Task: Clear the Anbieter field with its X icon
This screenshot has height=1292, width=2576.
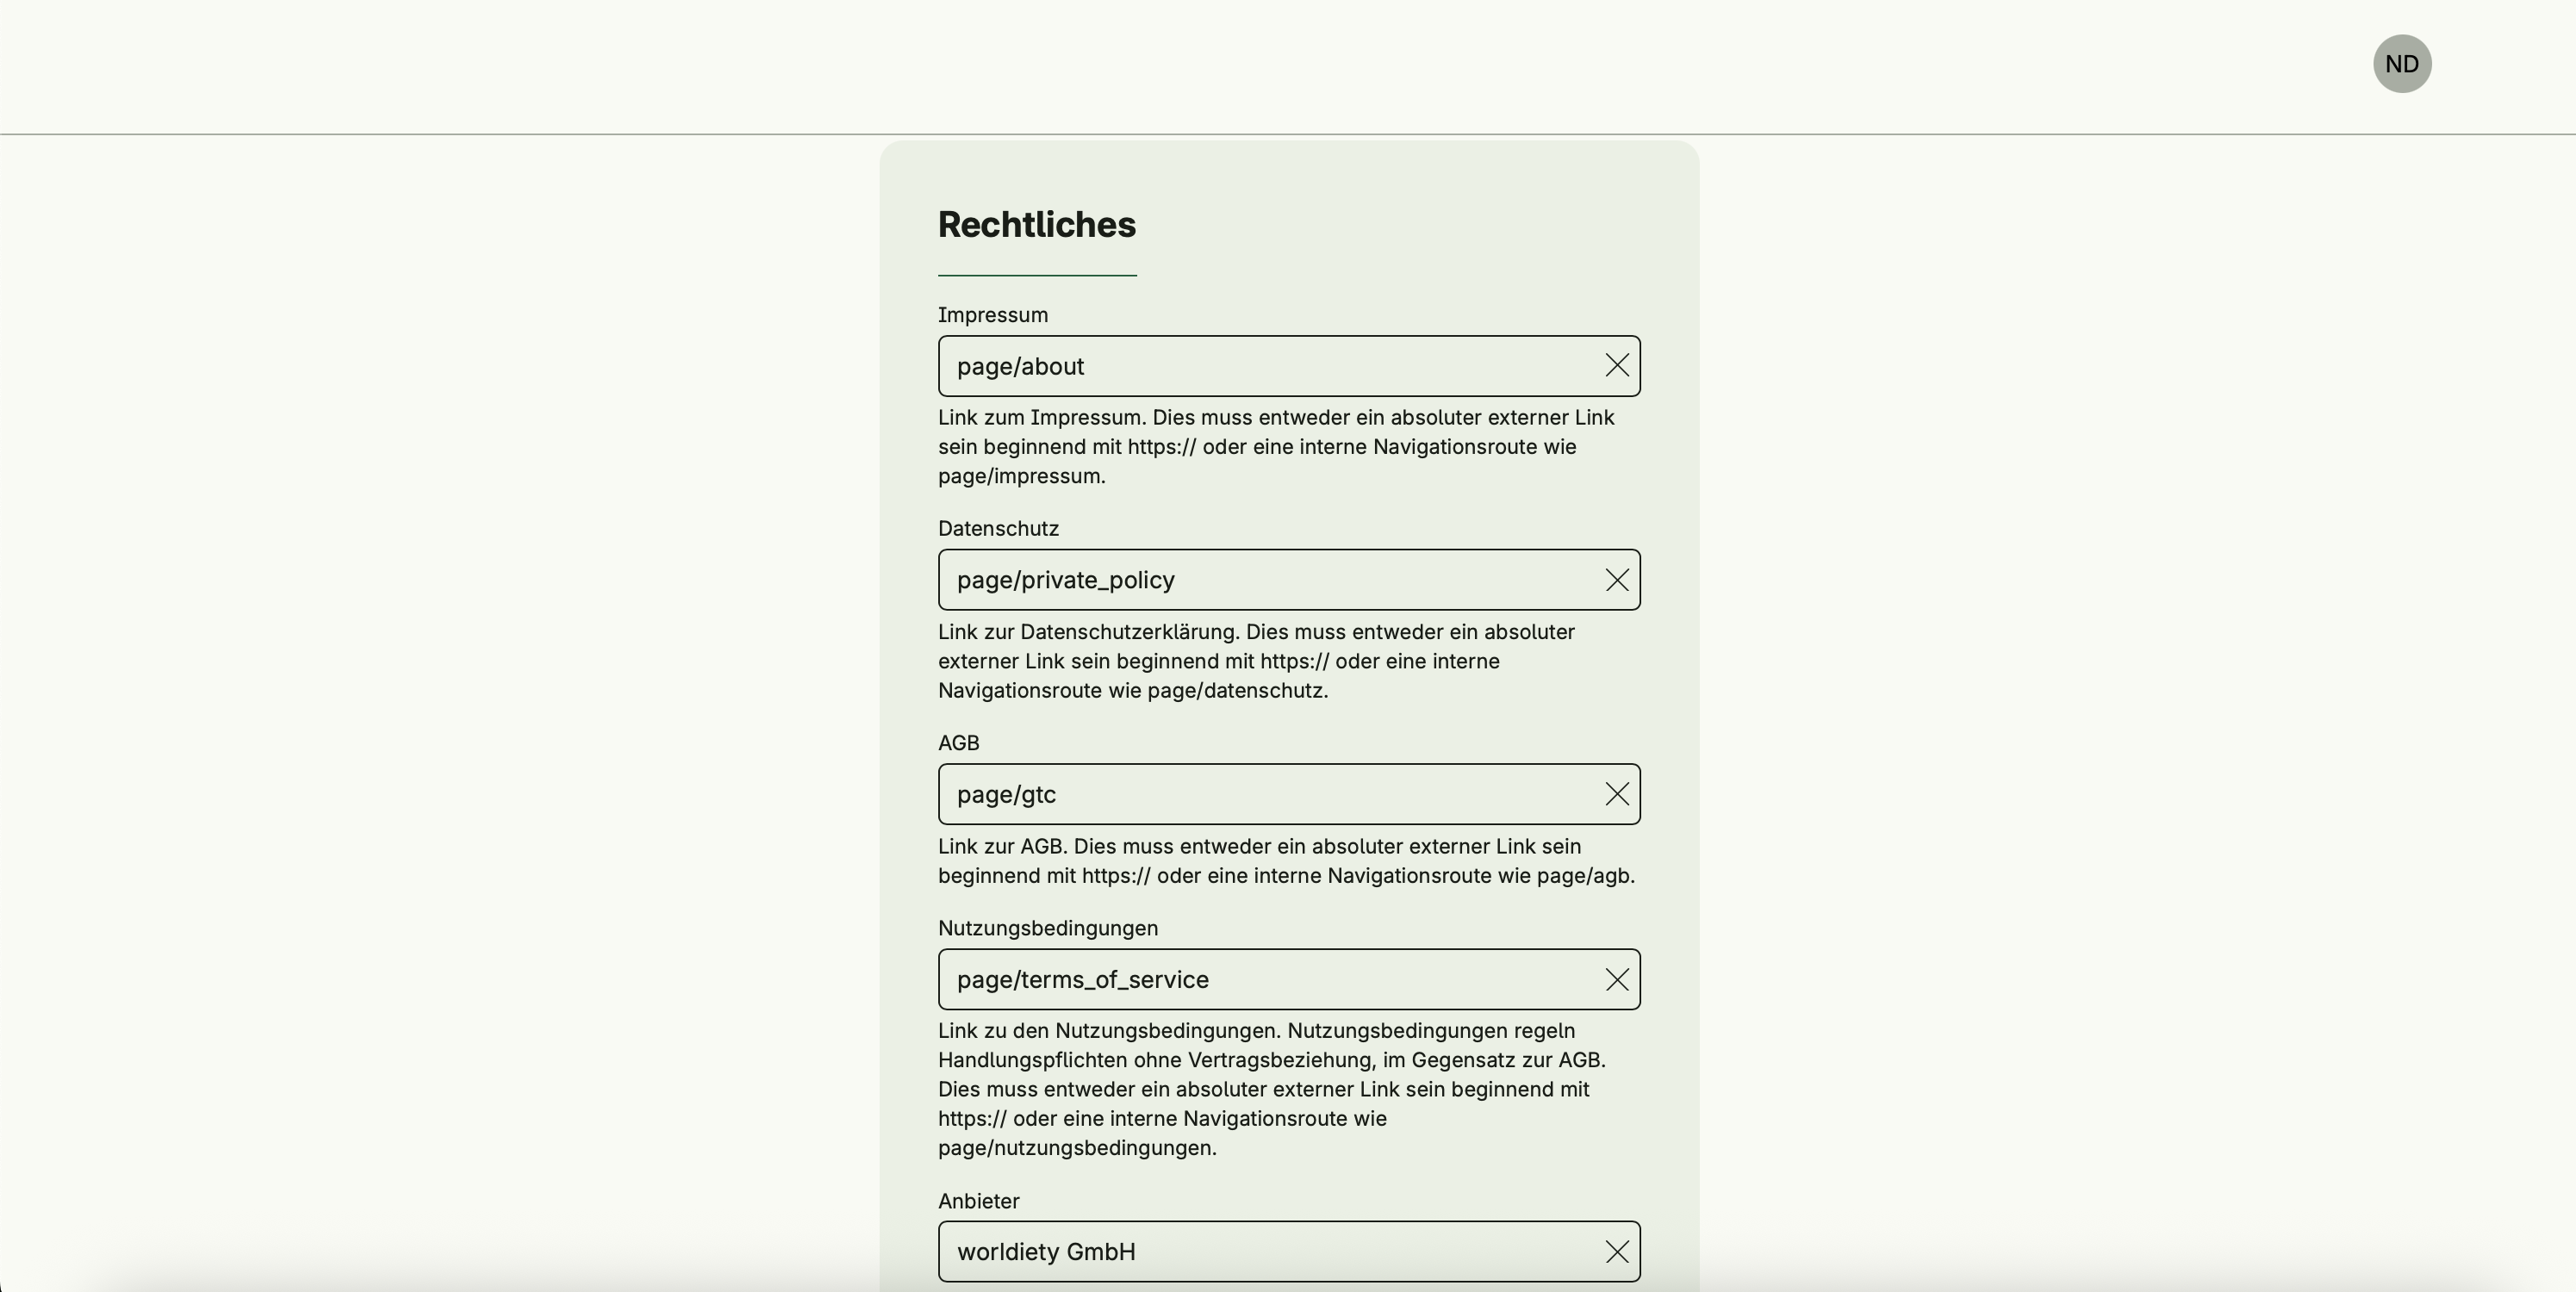Action: point(1617,1252)
